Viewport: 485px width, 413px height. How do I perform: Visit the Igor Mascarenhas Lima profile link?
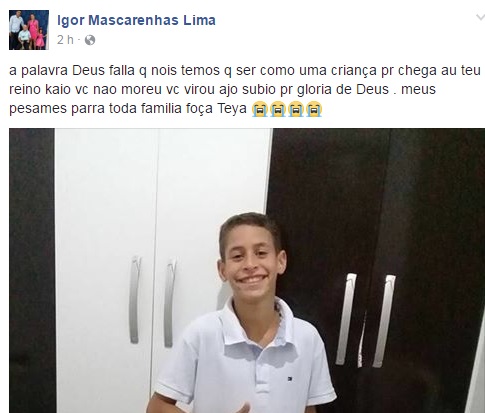click(136, 20)
